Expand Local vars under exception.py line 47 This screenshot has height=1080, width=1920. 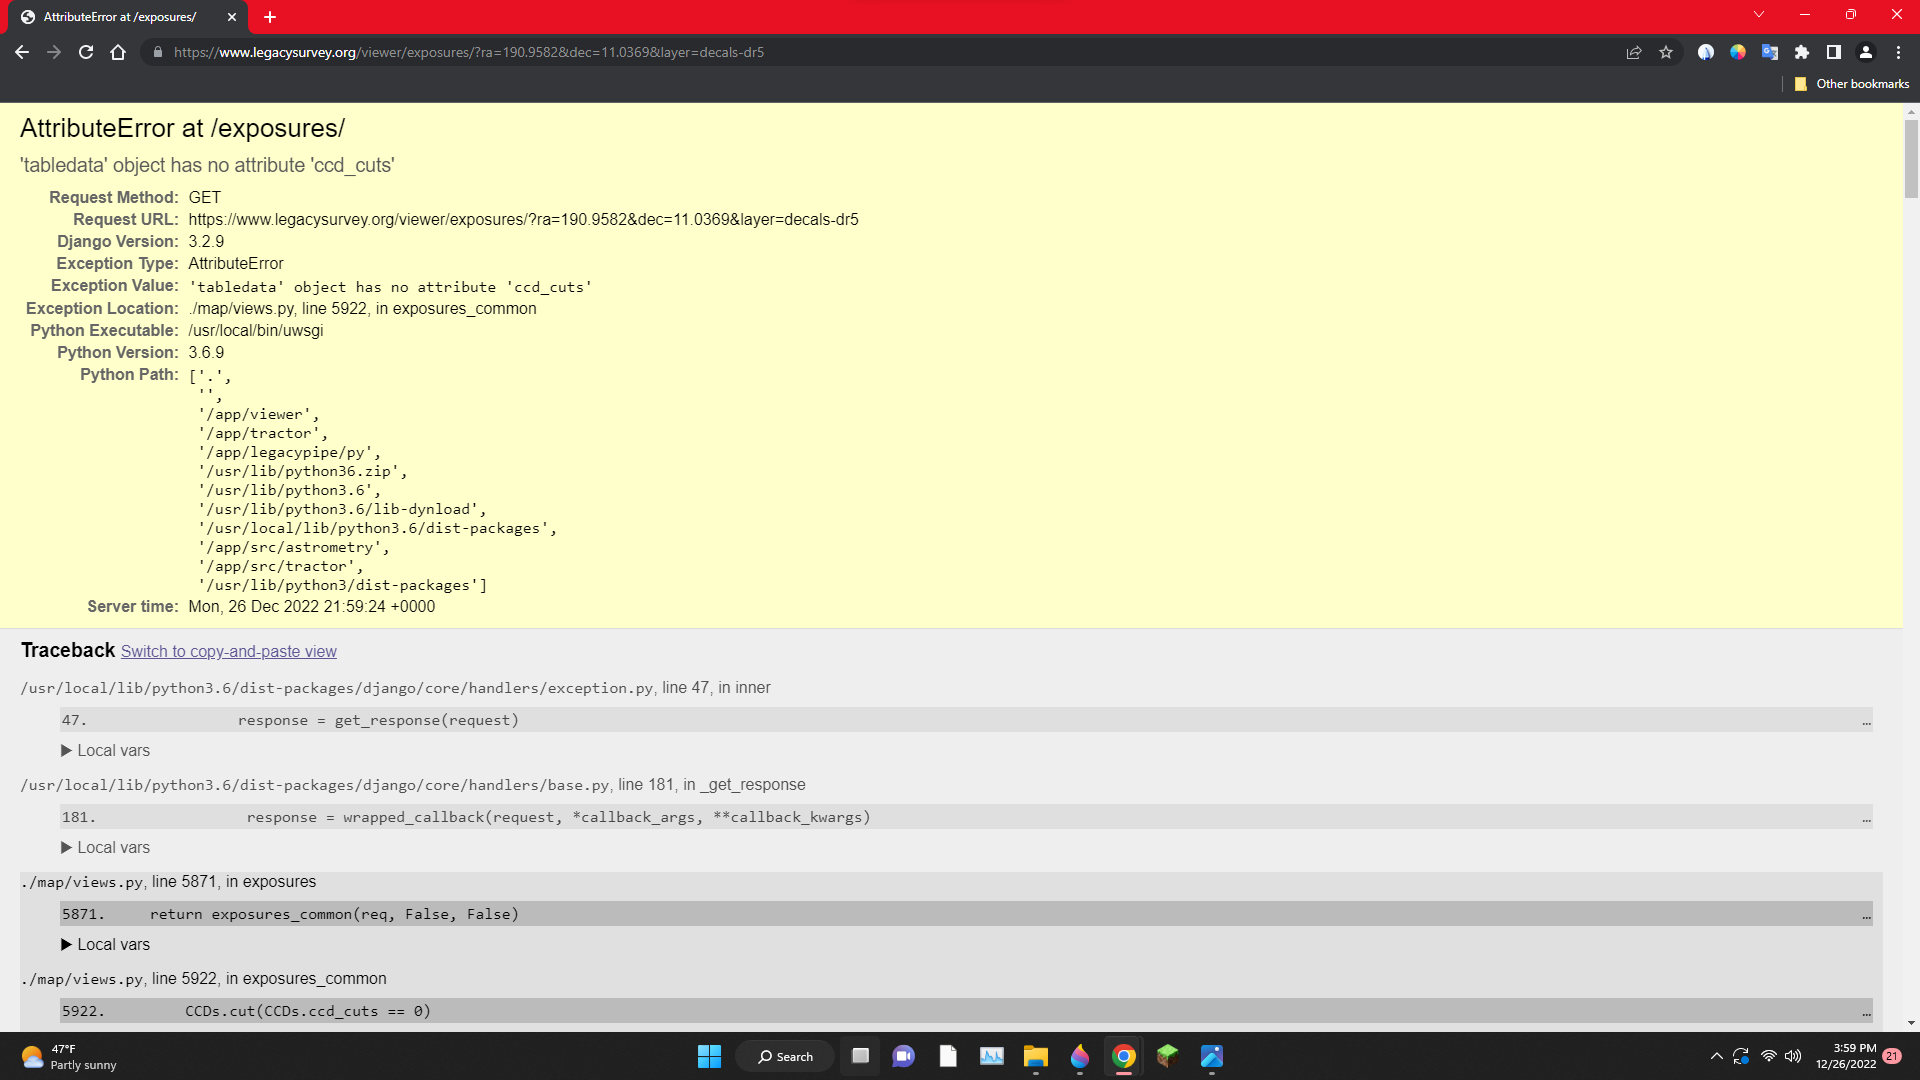tap(105, 751)
